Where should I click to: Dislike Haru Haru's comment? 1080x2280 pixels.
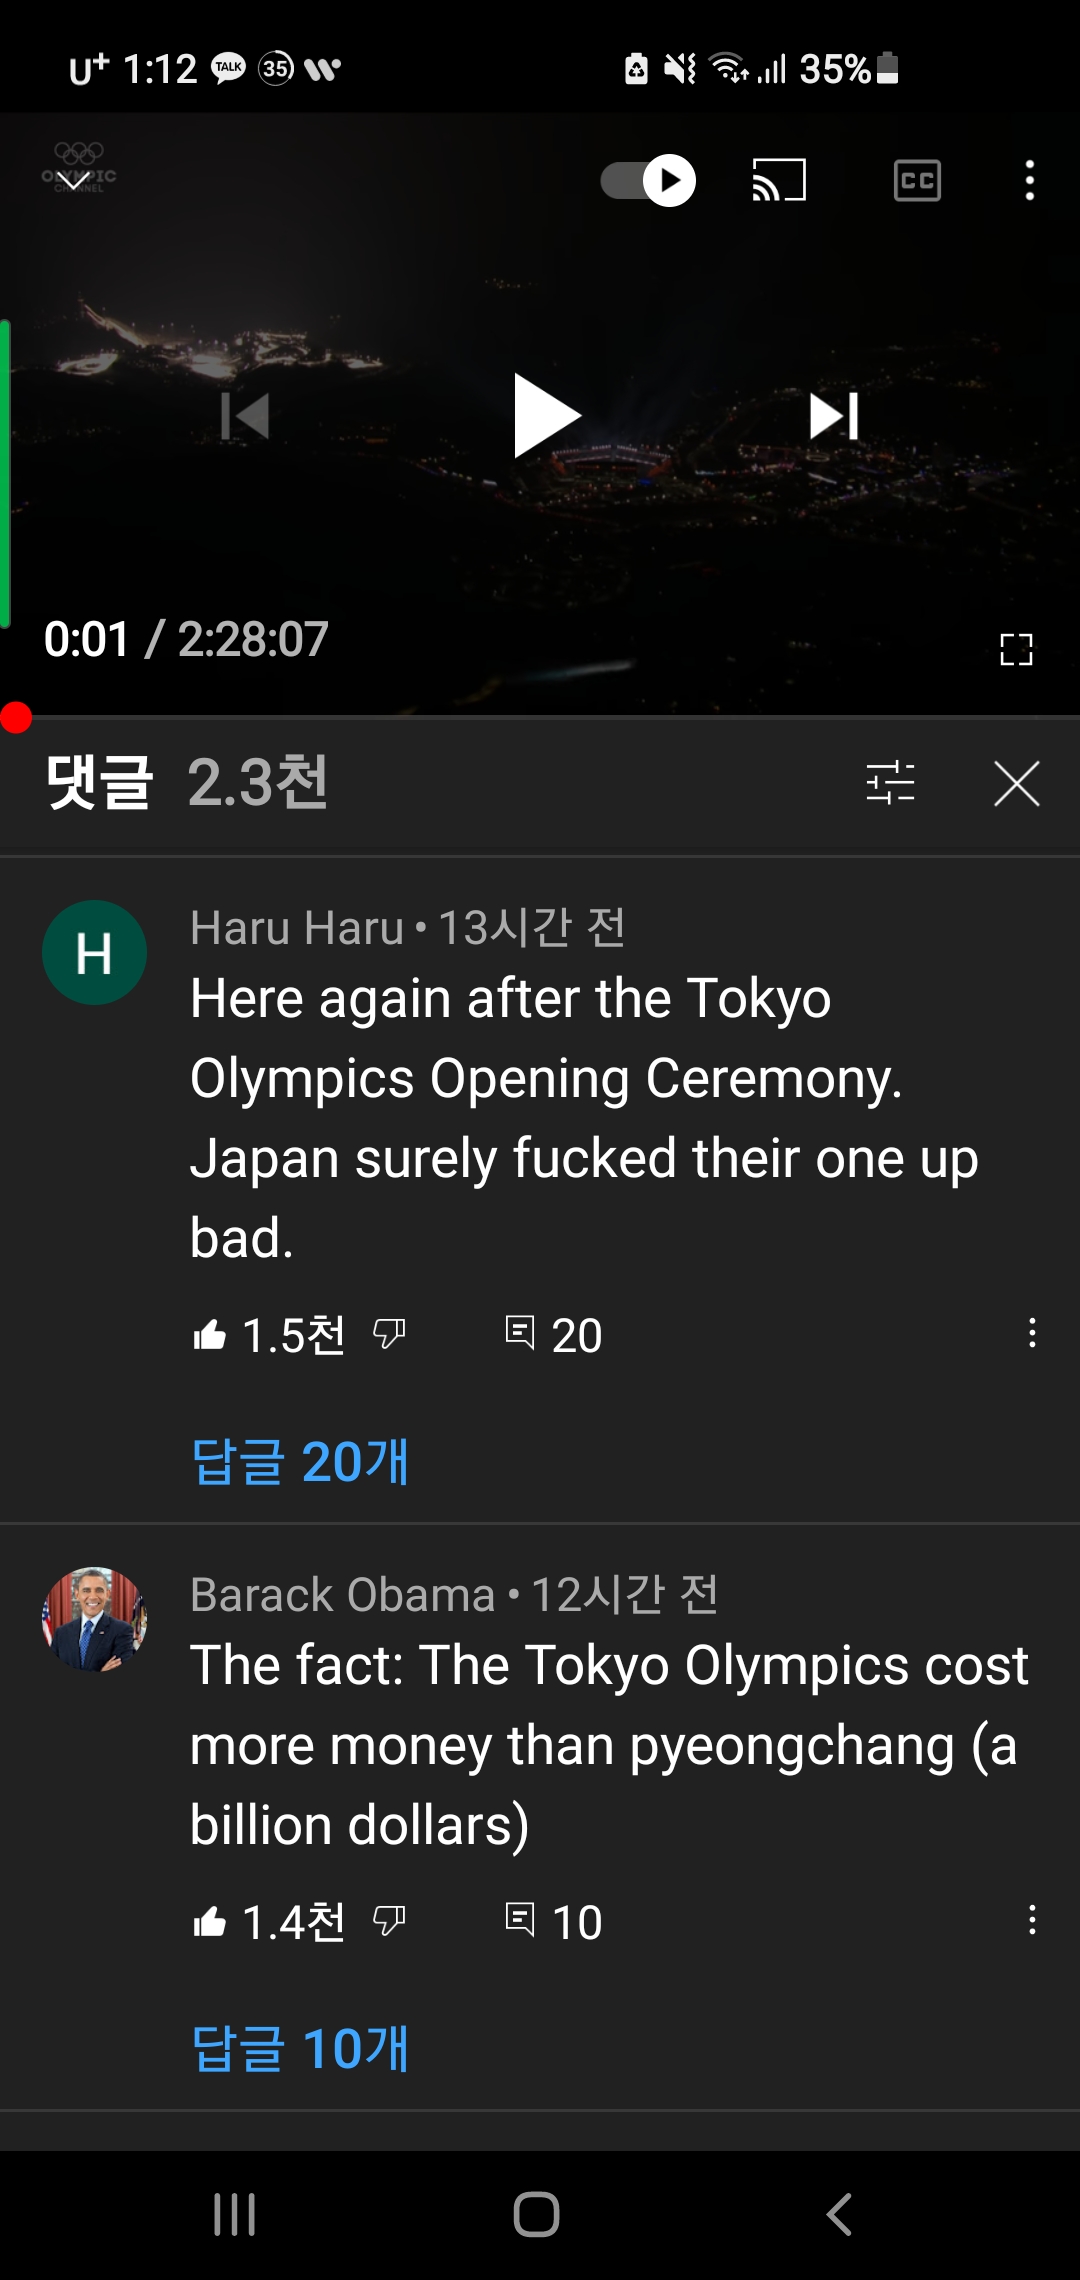(389, 1334)
